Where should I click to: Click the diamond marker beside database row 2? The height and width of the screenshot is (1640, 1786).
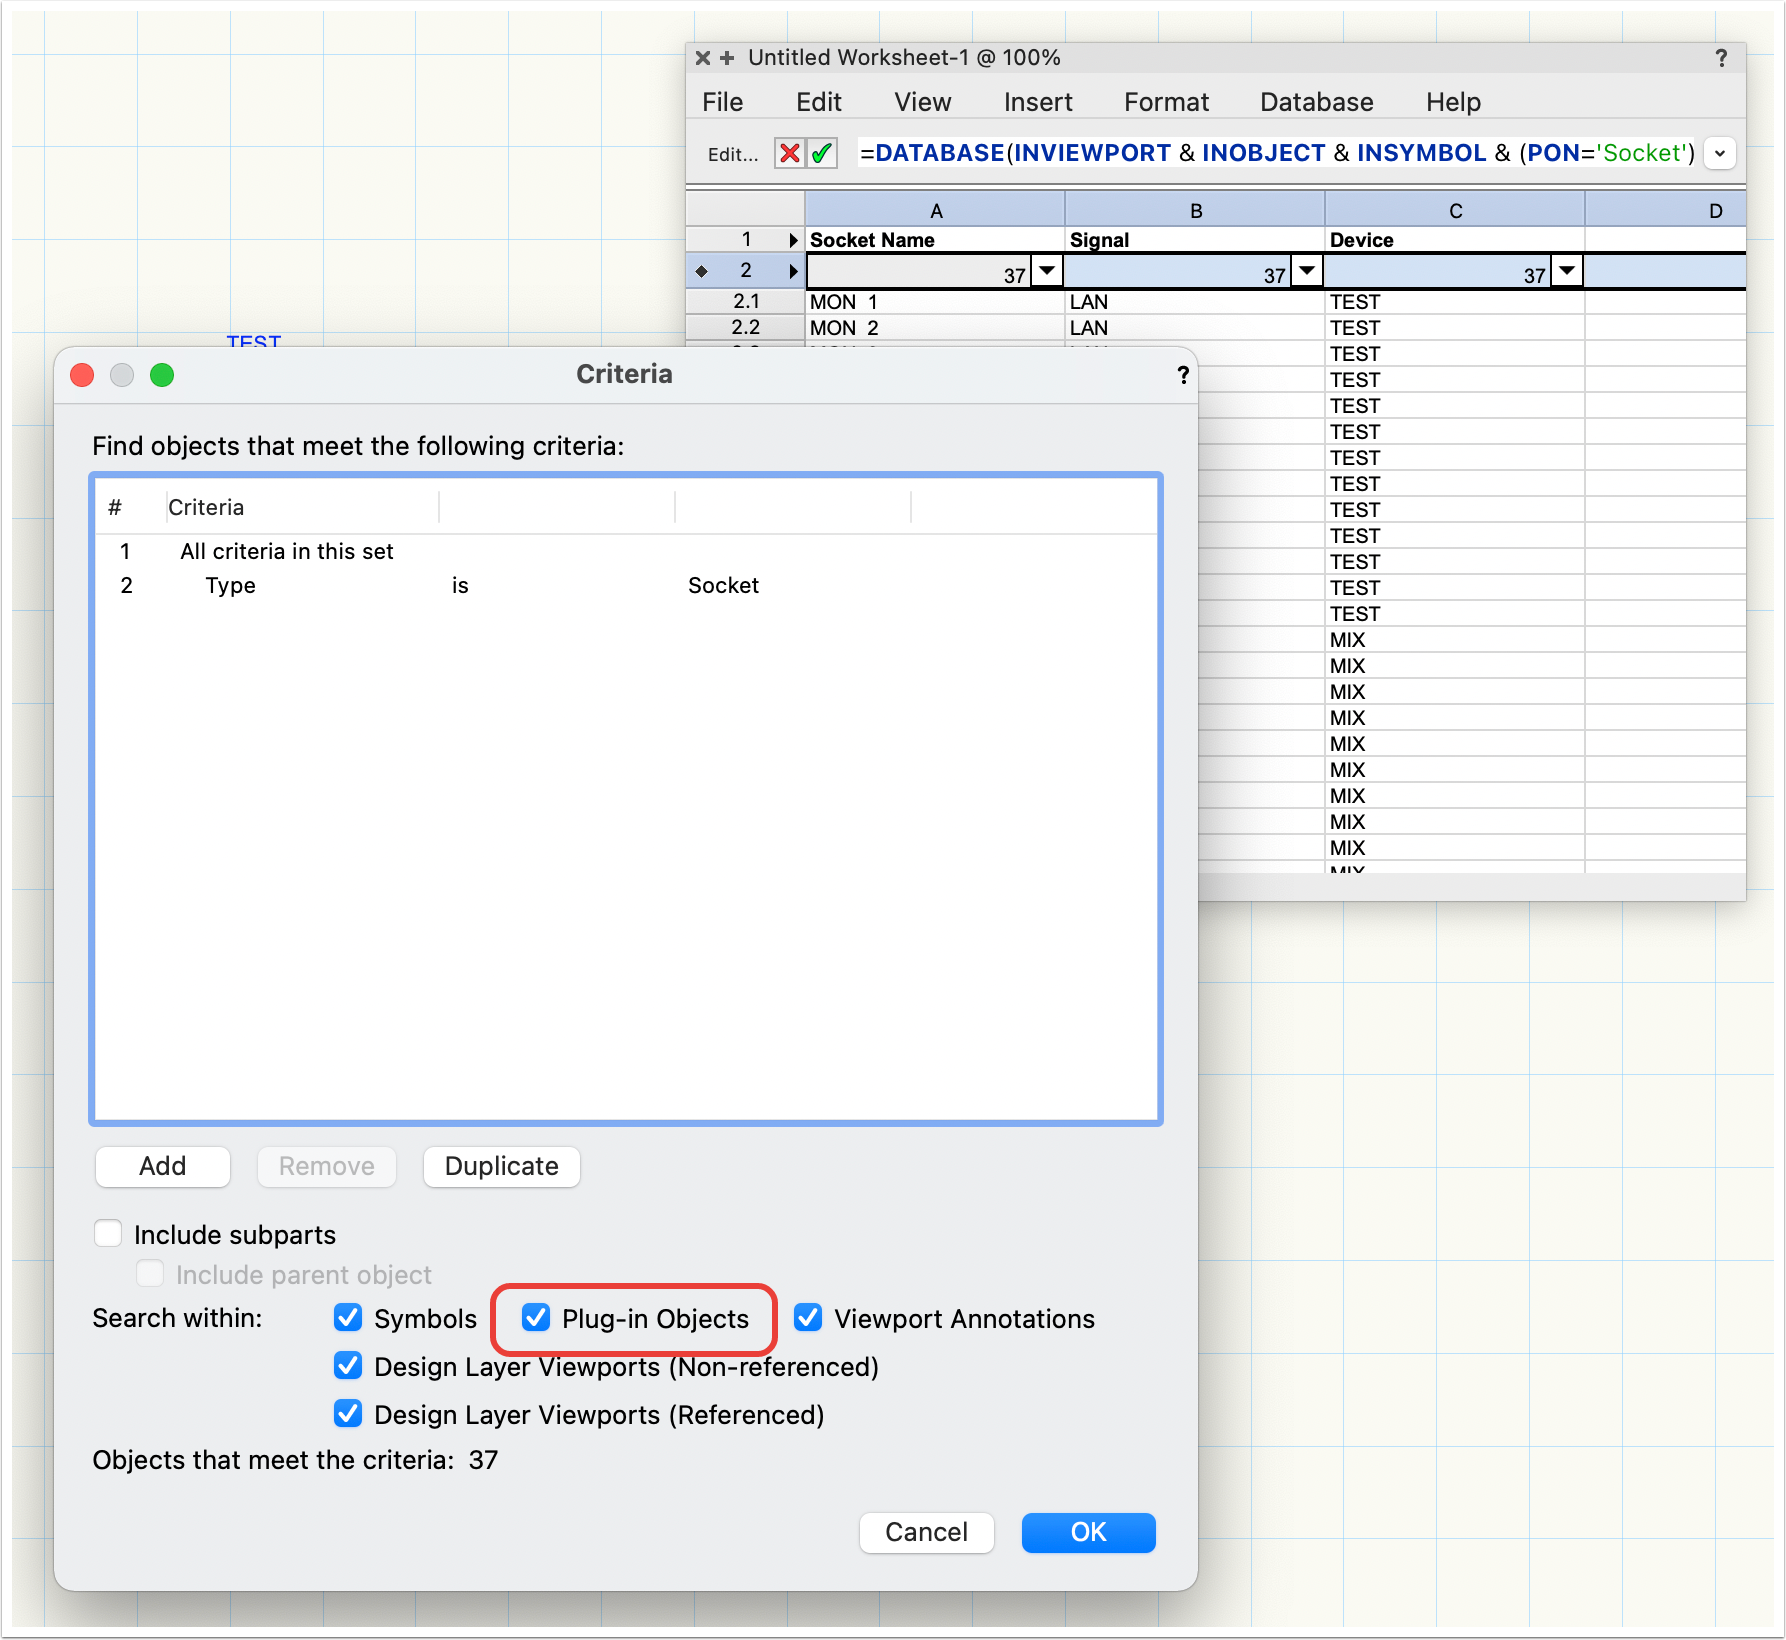[703, 270]
